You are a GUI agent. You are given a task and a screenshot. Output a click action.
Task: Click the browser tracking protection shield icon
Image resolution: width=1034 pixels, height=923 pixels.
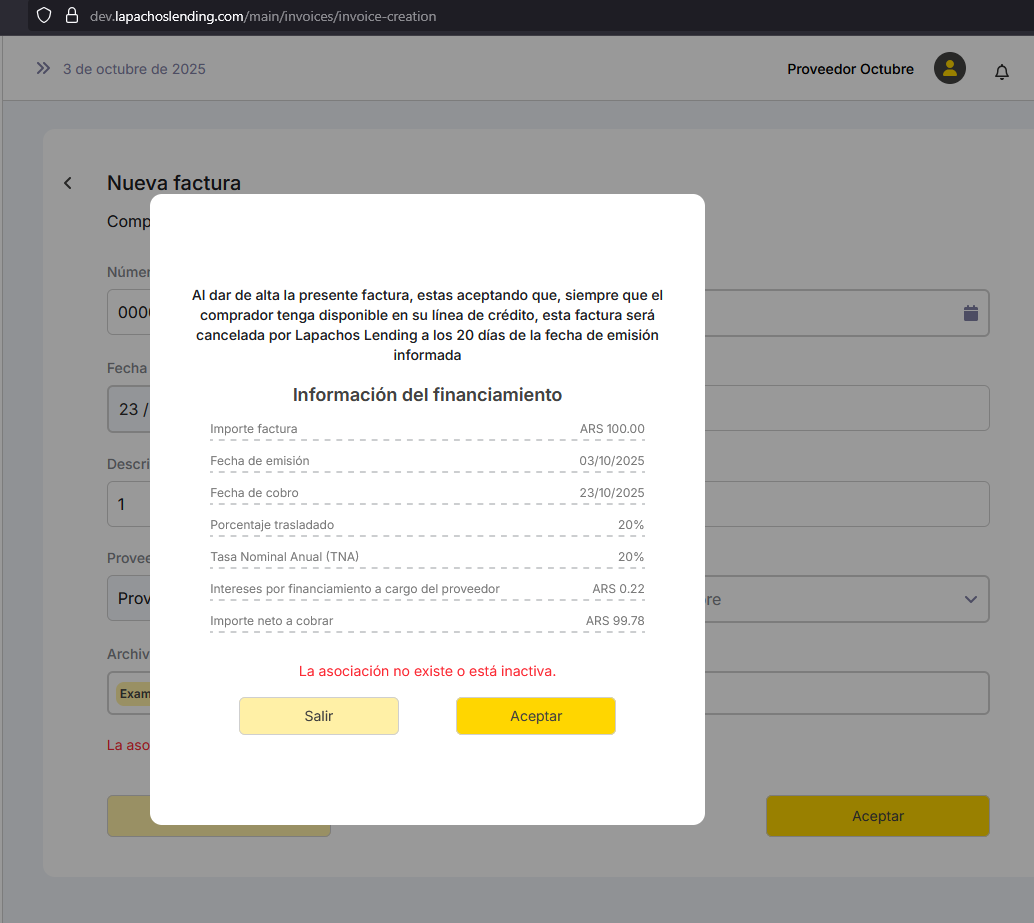coord(43,16)
